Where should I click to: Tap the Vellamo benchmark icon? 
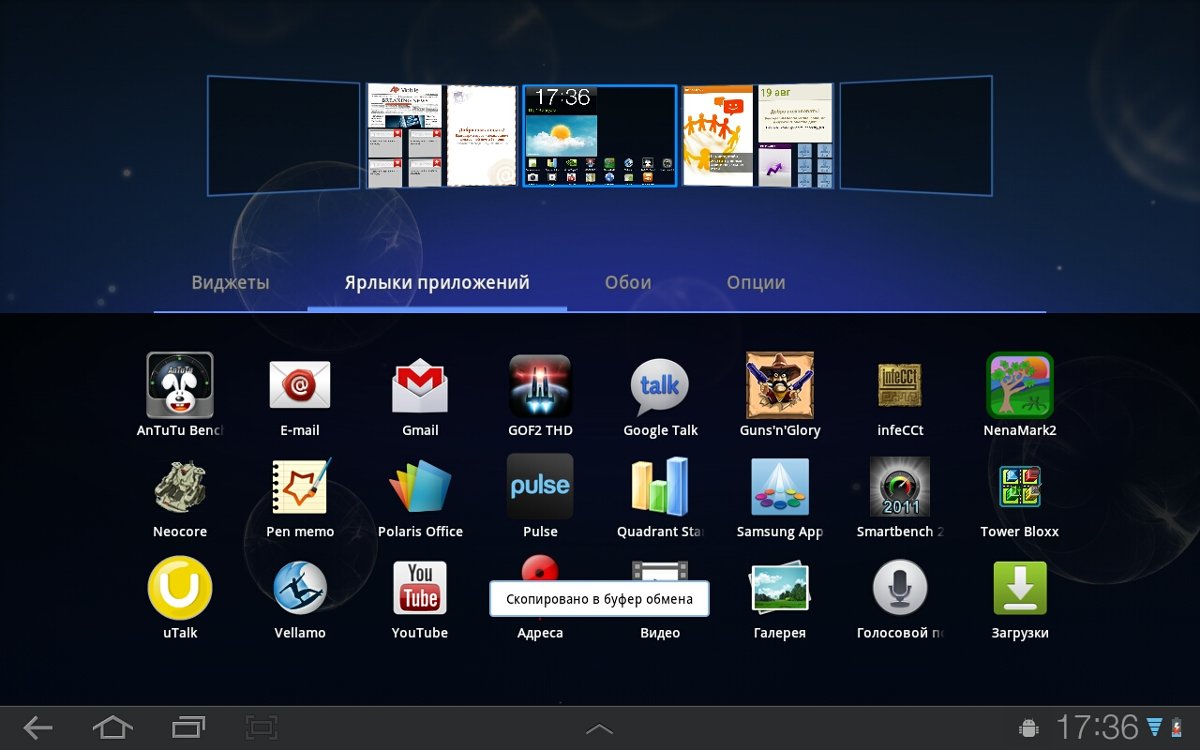pos(300,588)
